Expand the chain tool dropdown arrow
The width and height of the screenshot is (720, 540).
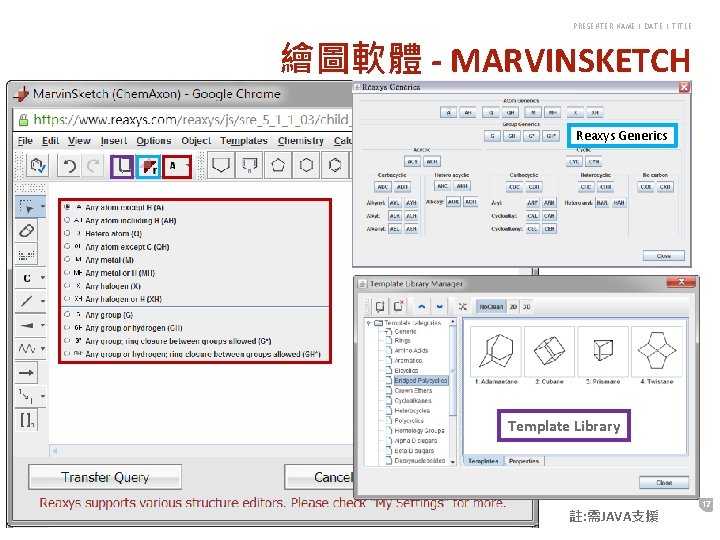43,349
